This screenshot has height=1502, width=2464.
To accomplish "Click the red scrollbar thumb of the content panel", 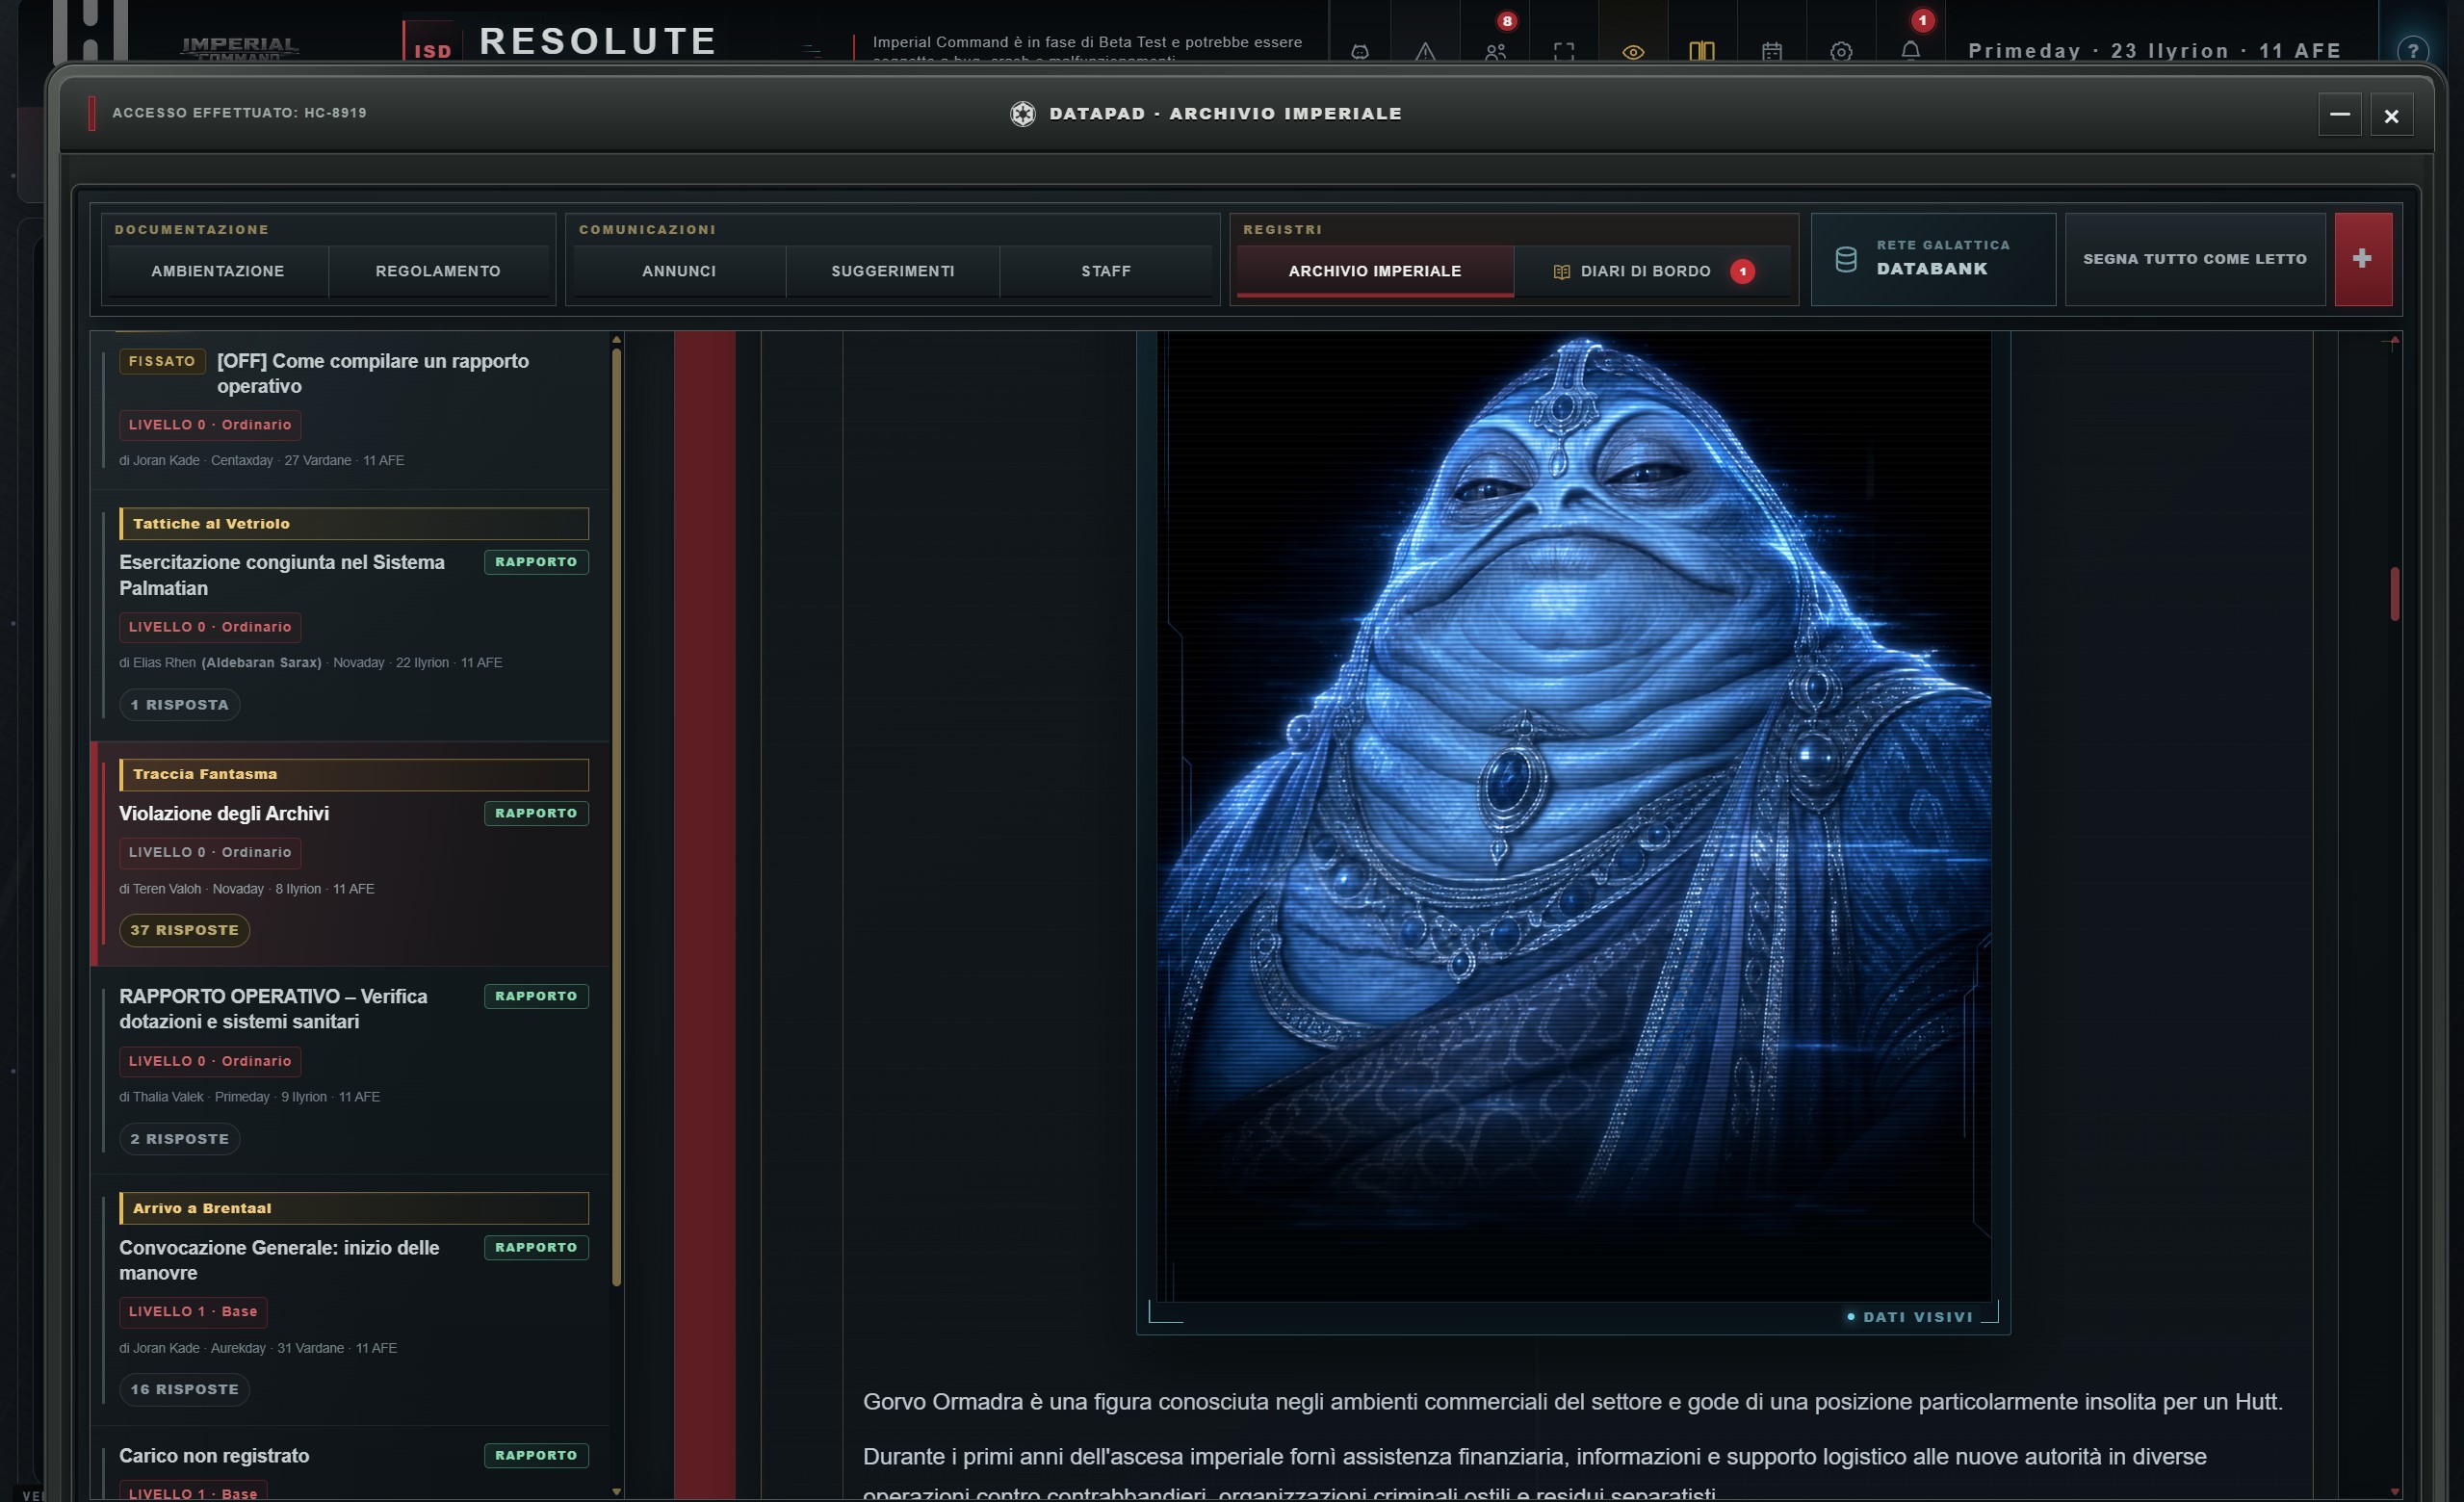I will coord(2394,594).
